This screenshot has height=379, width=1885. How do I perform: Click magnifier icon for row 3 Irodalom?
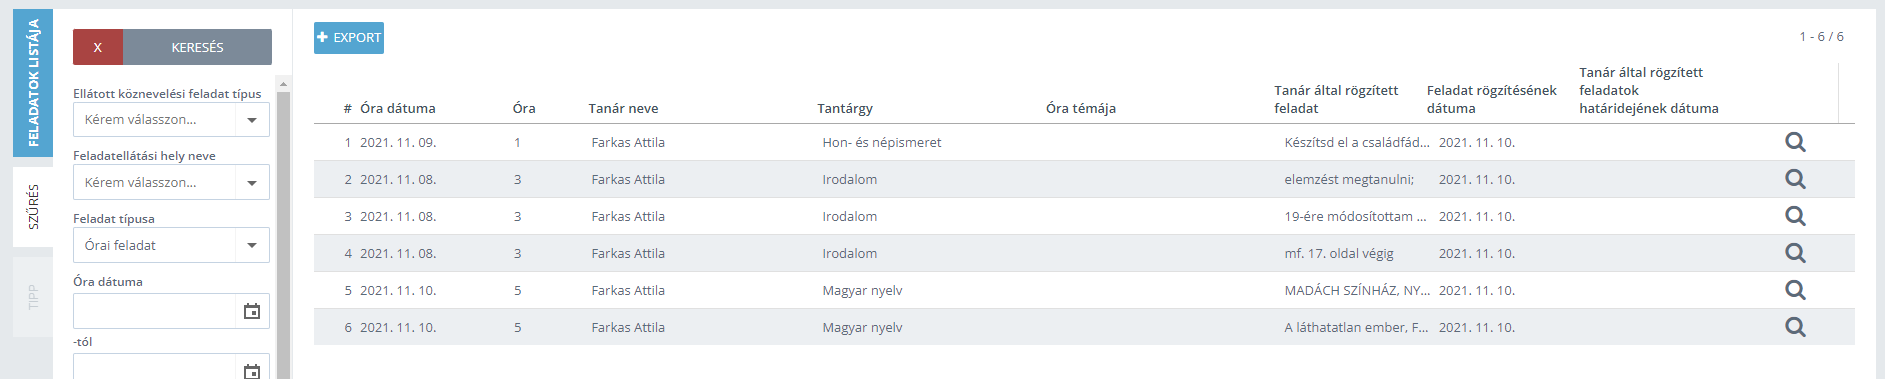coord(1795,216)
